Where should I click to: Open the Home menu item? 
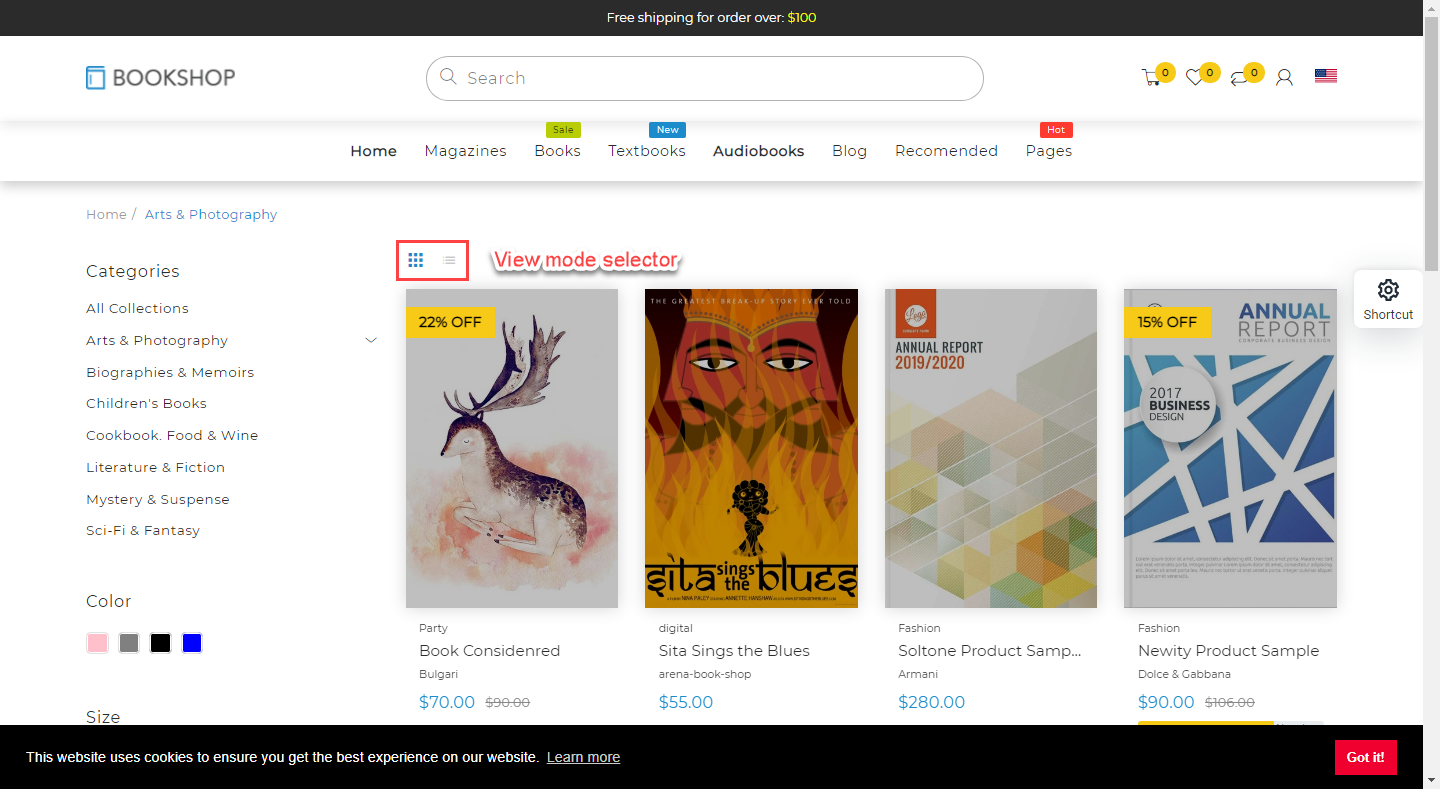click(x=373, y=151)
